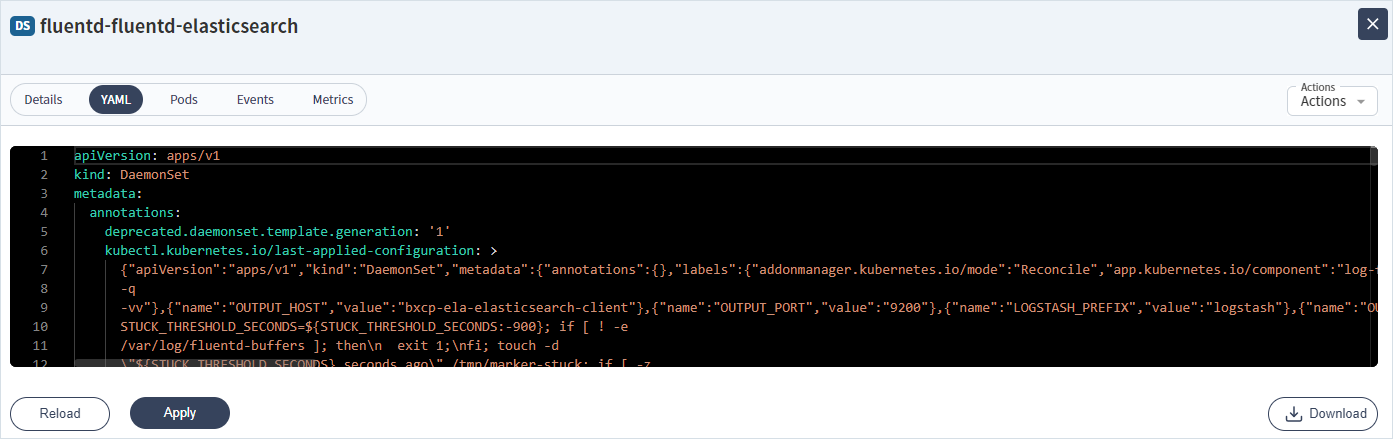Click the OUTPUT_HOST value line
1393x439 pixels.
coord(749,308)
